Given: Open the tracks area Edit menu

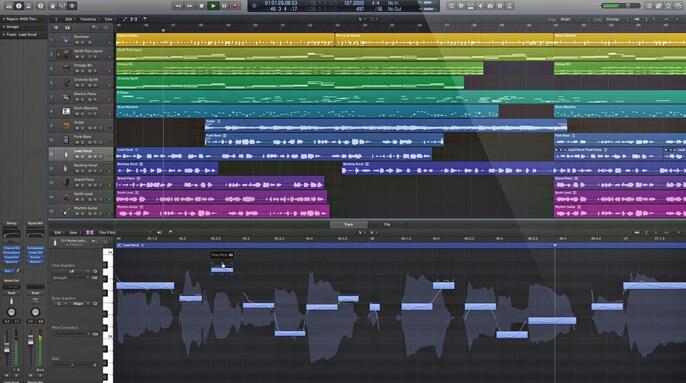Looking at the screenshot, I should coord(69,19).
